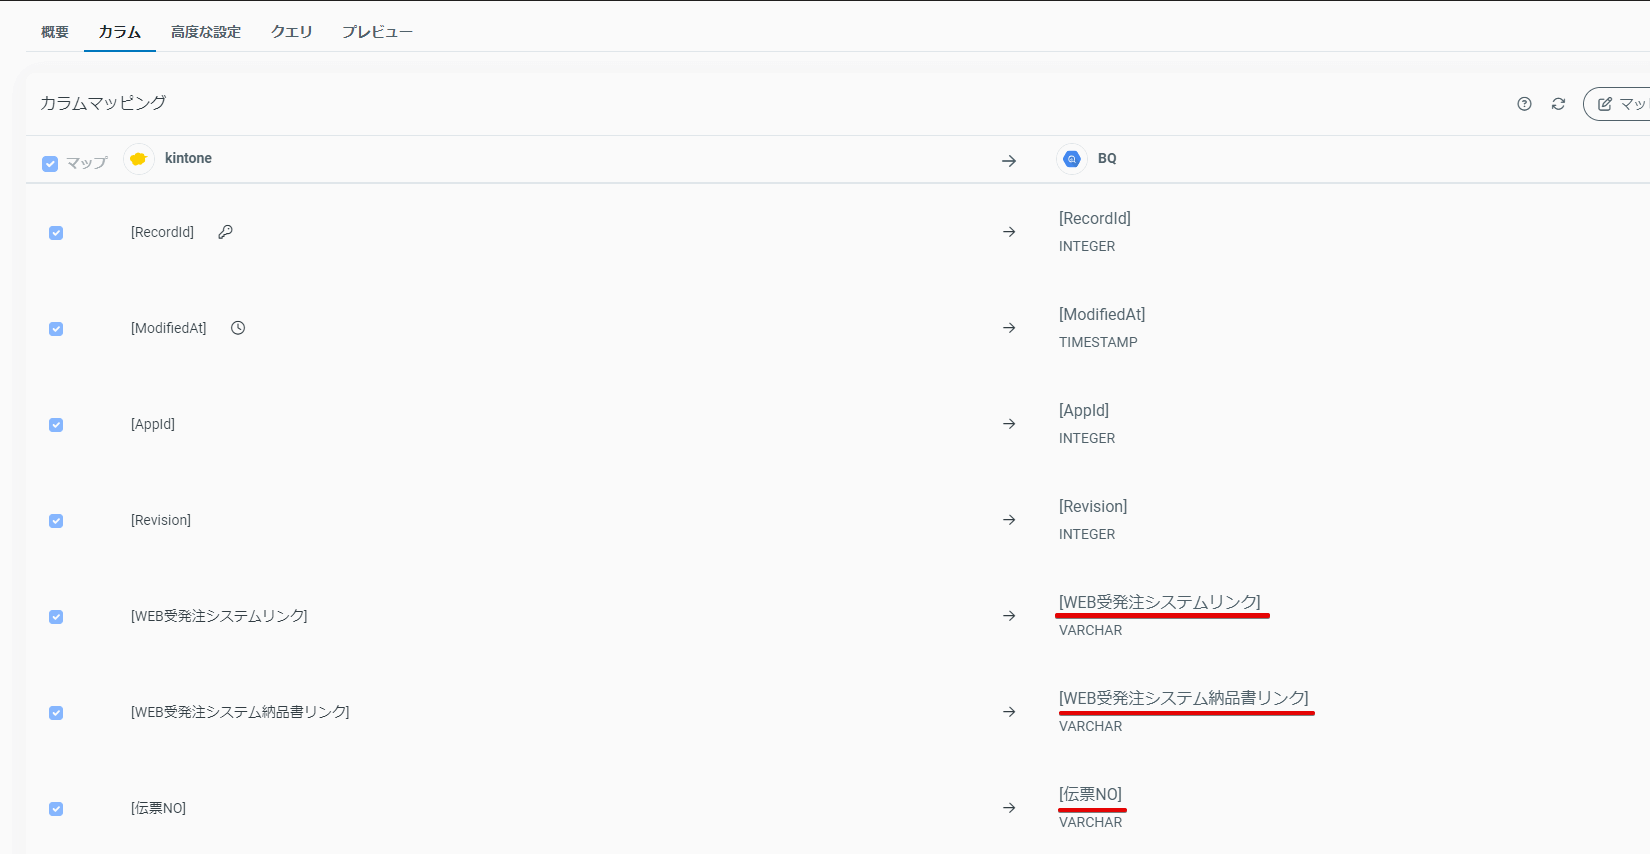Screen dimensions: 1650x854
Task: Select the kintone [伝票NO] source column
Action: click(158, 808)
